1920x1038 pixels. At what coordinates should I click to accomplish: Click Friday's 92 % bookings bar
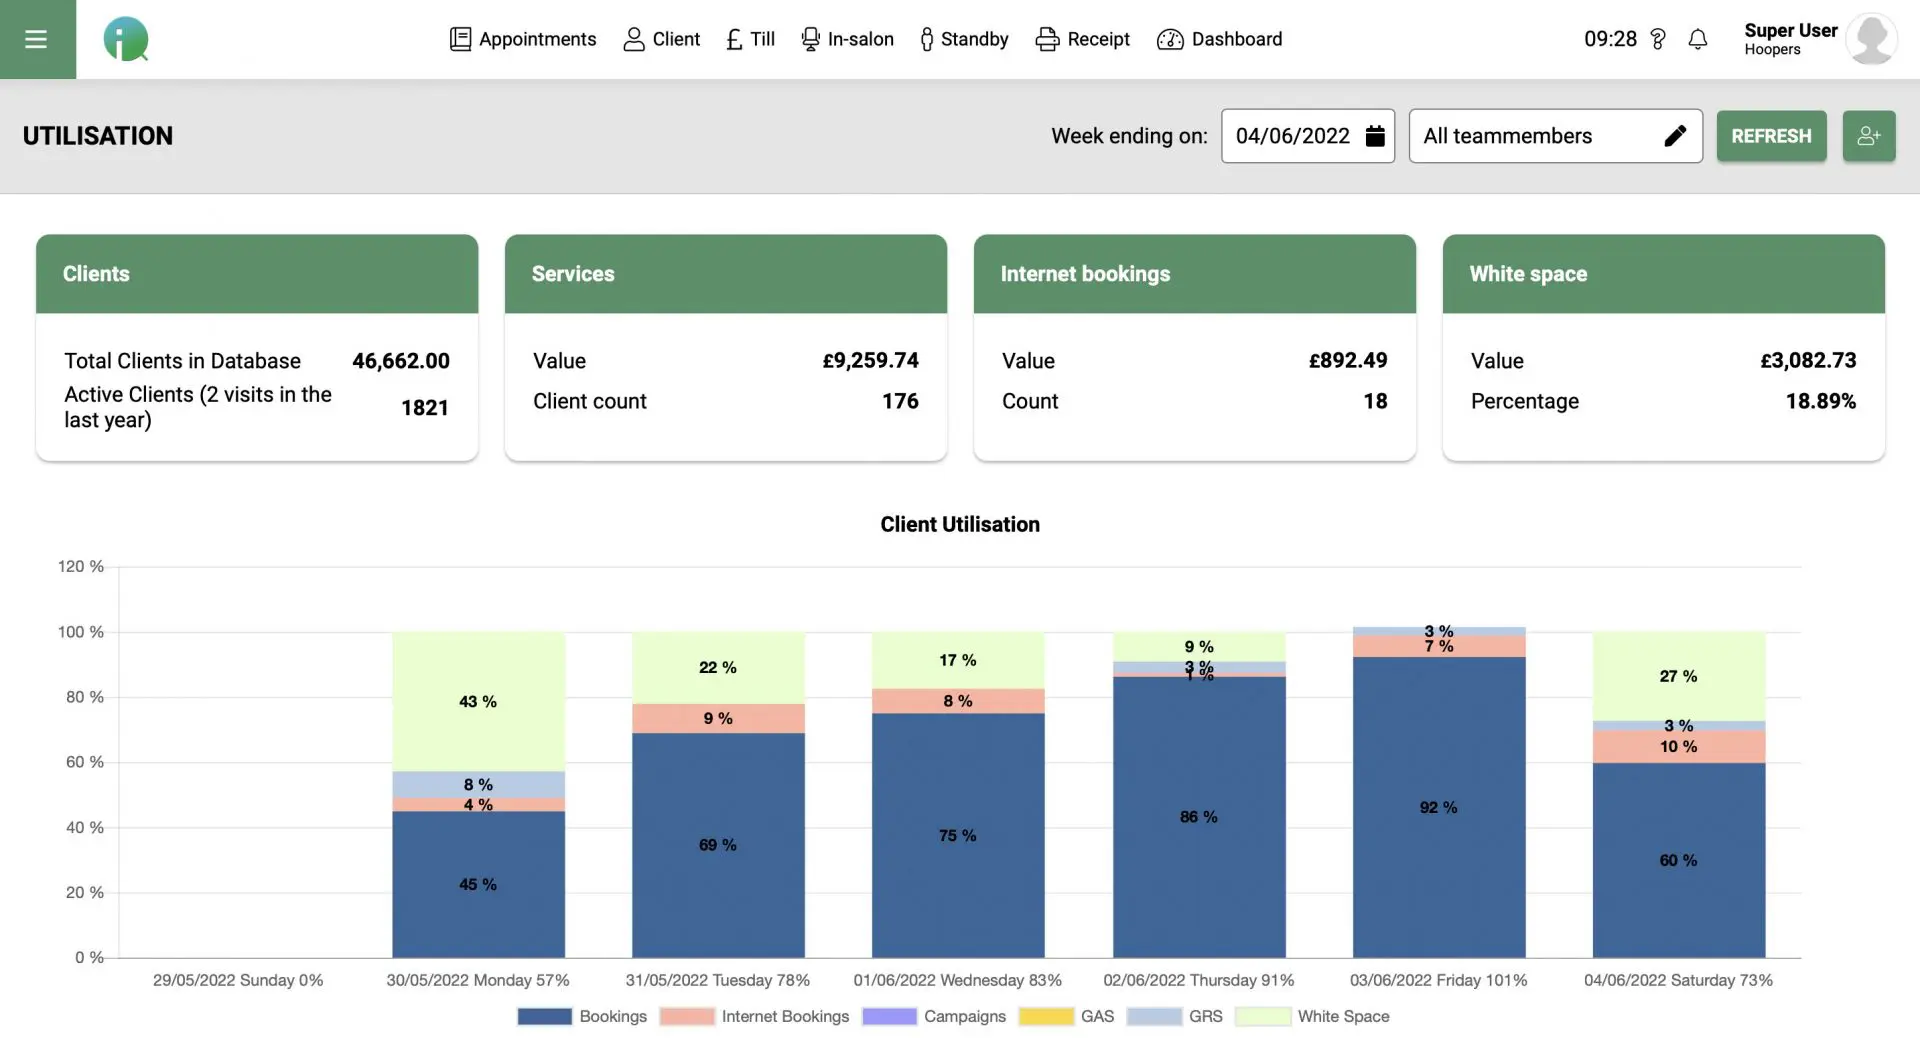click(x=1439, y=807)
